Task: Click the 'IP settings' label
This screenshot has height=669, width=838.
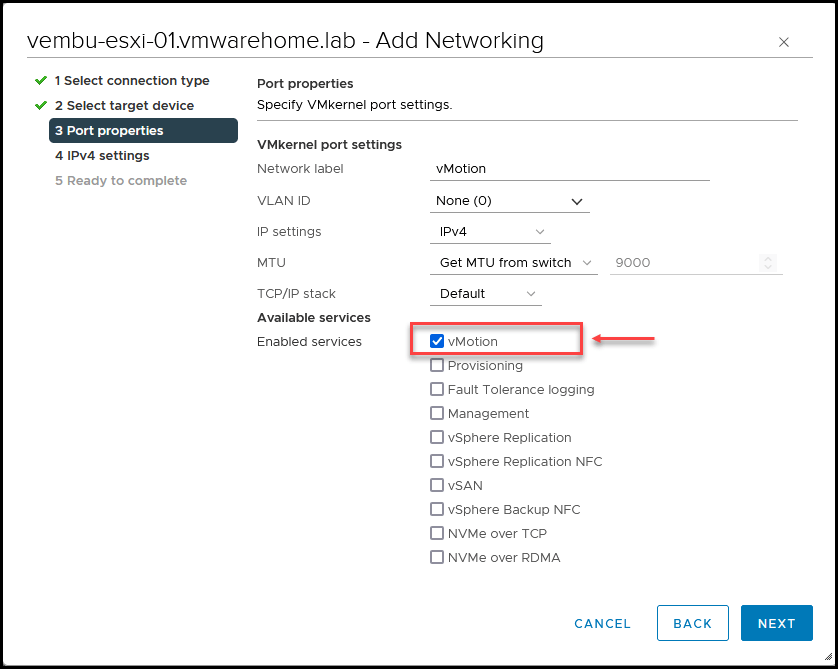Action: (x=289, y=232)
